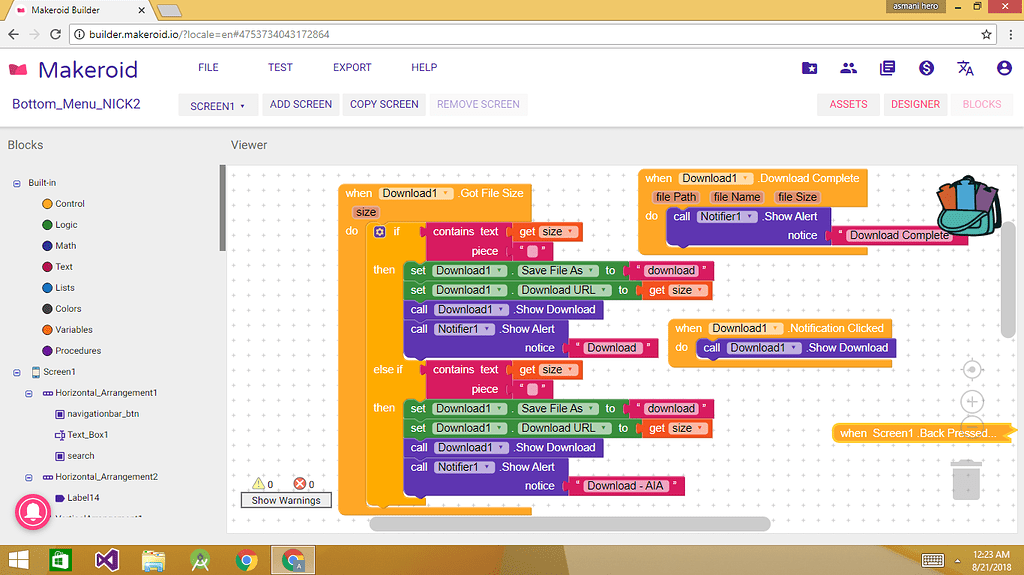The width and height of the screenshot is (1024, 575).
Task: Click the Show Warnings button
Action: point(286,500)
